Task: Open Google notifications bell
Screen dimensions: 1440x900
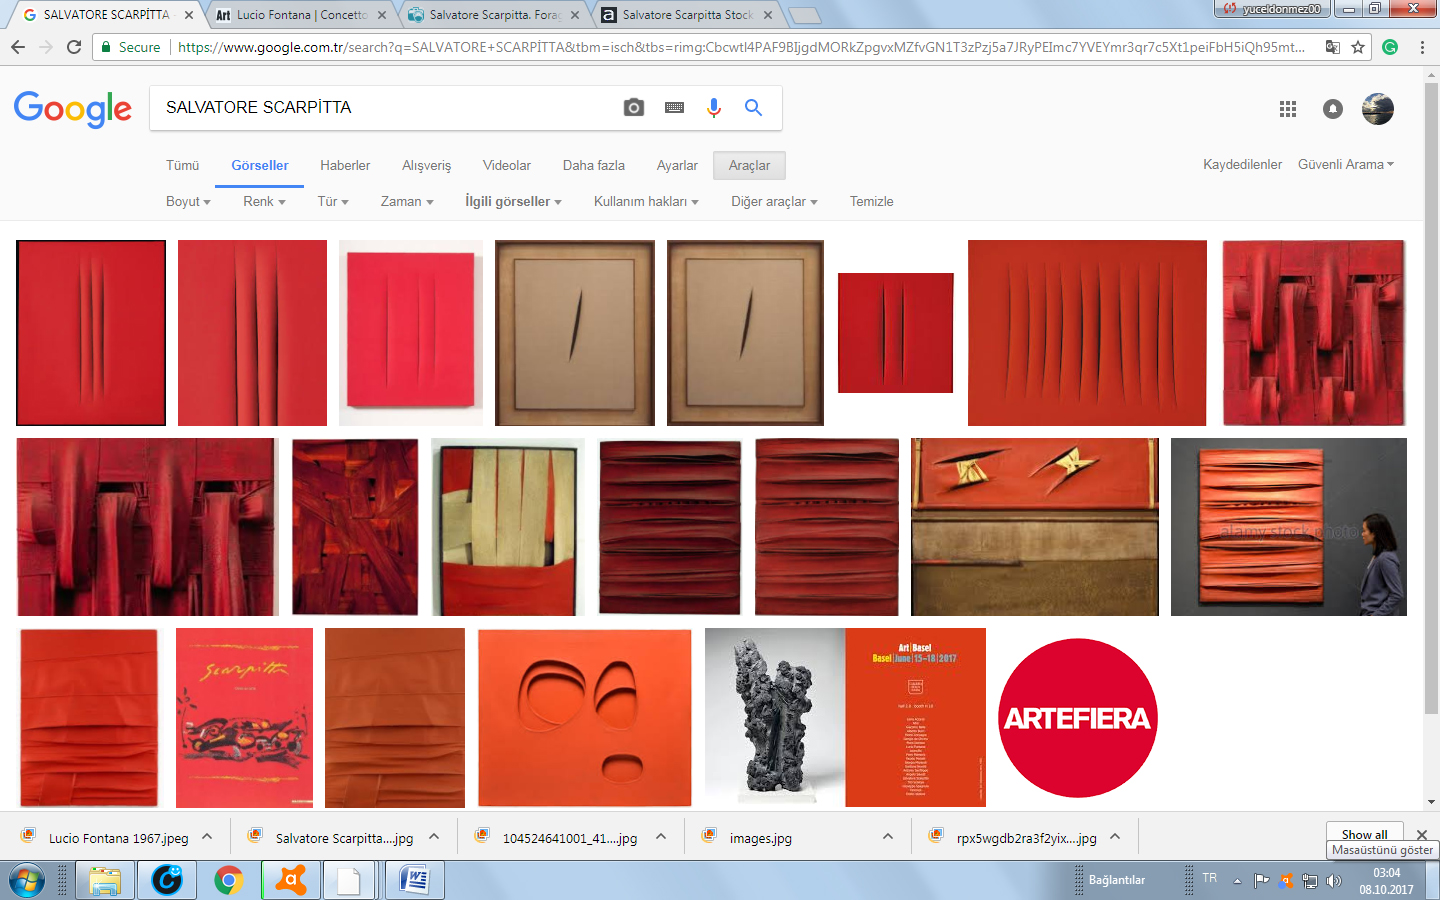Action: point(1332,109)
